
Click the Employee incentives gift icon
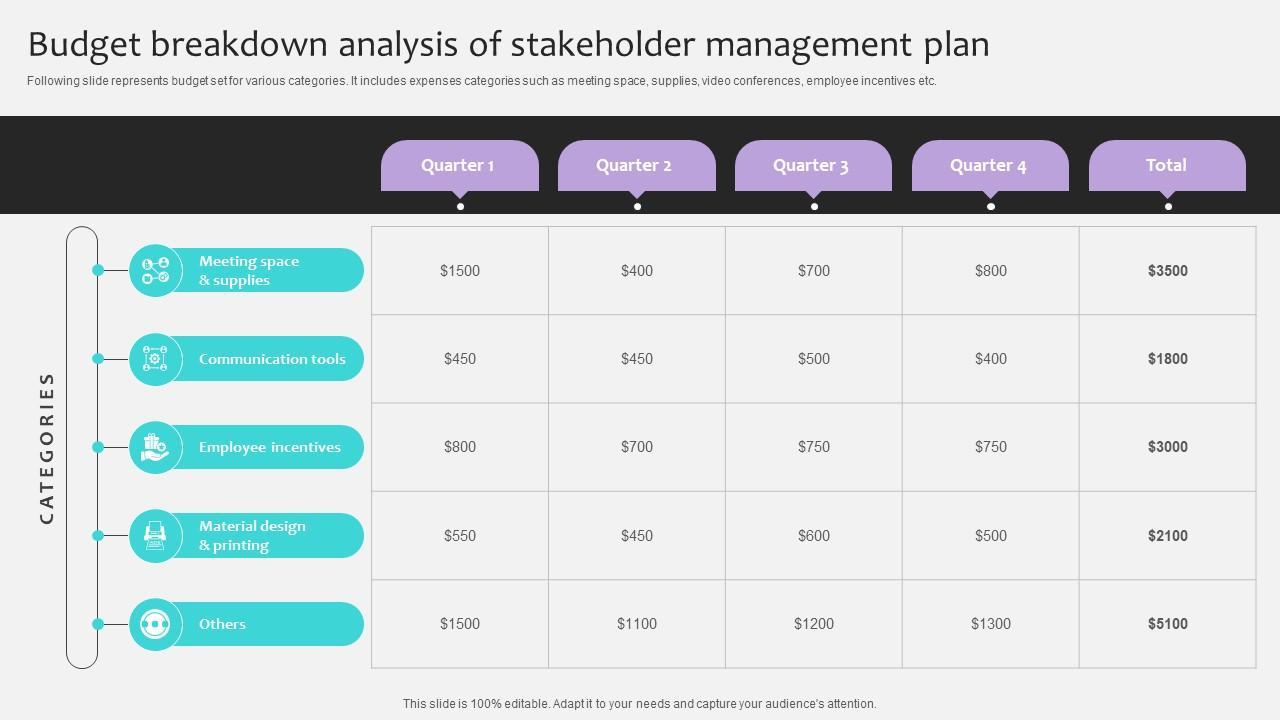pyautogui.click(x=155, y=447)
